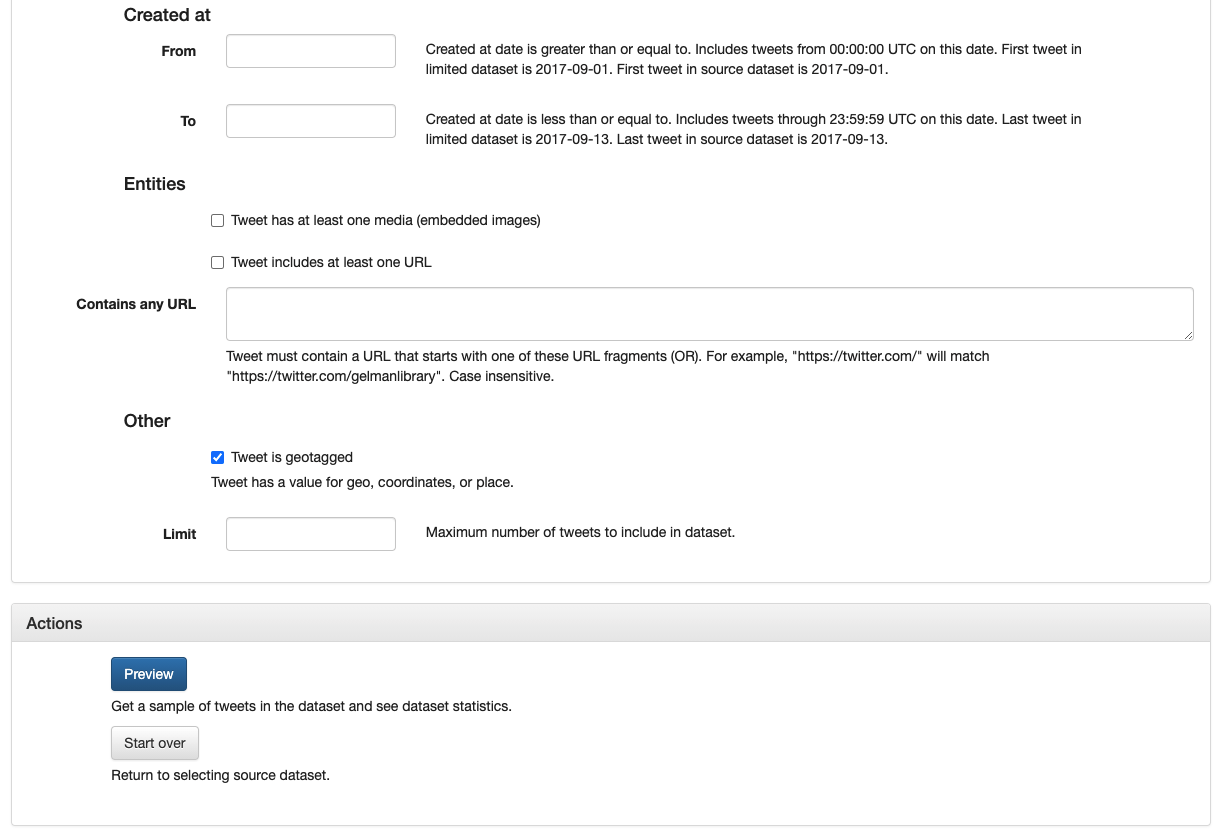Click the Actions panel header
This screenshot has width=1227, height=836.
(x=54, y=623)
